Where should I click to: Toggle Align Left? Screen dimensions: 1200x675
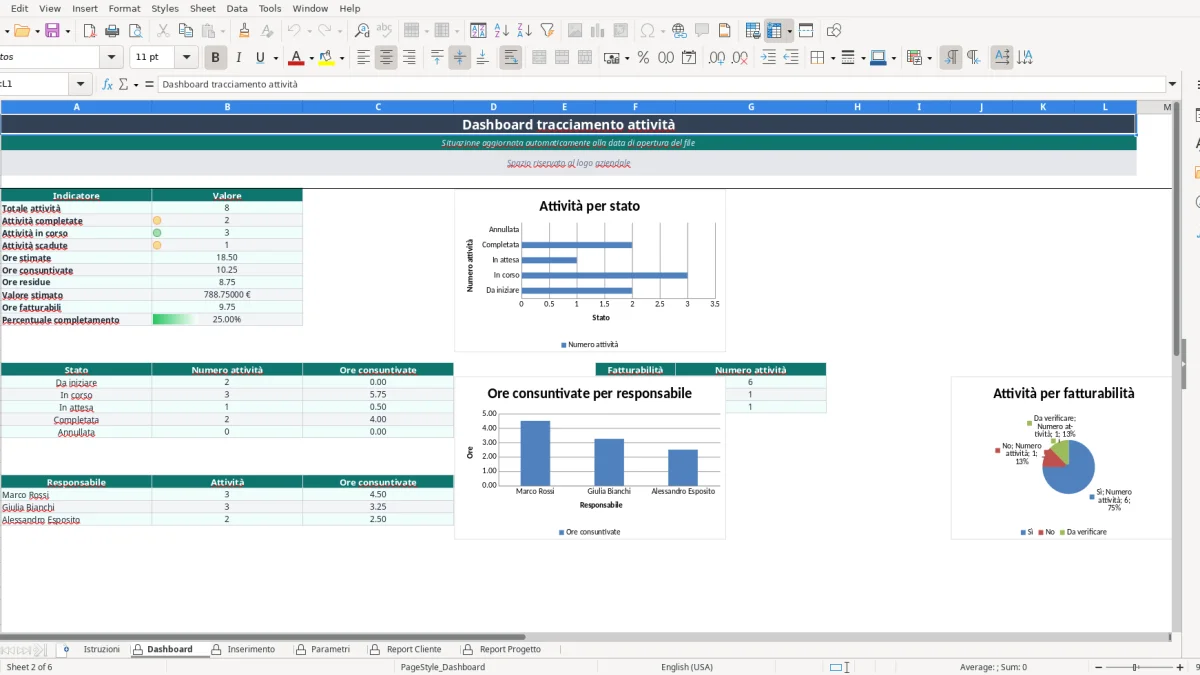363,58
